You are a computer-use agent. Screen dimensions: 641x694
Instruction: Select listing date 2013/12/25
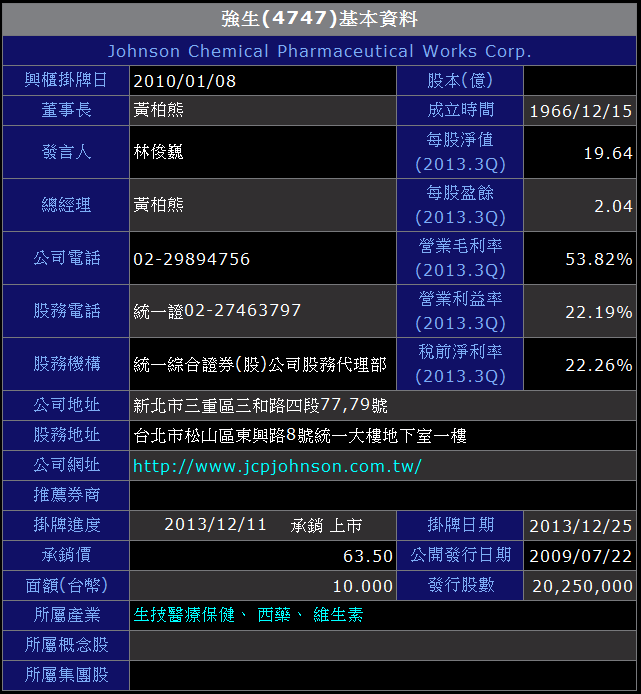(x=581, y=526)
